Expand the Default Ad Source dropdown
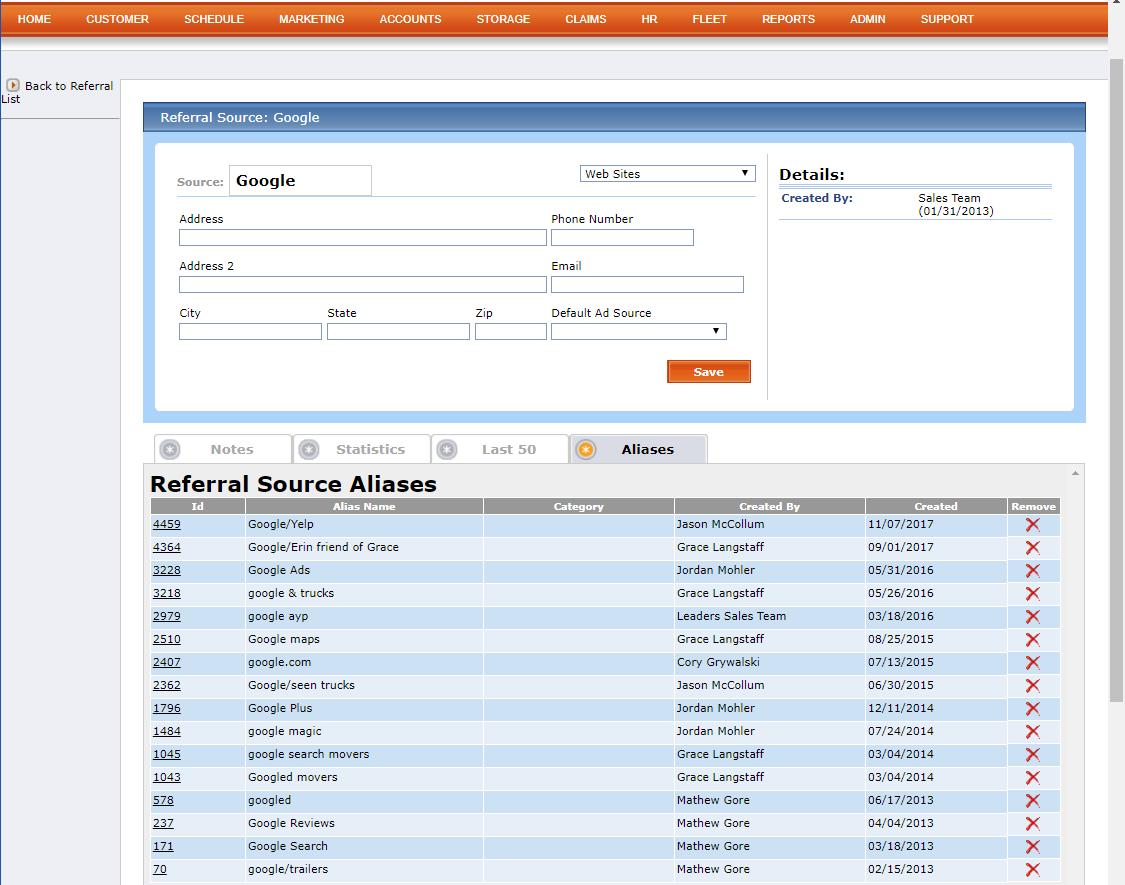The image size is (1125, 885). tap(639, 331)
